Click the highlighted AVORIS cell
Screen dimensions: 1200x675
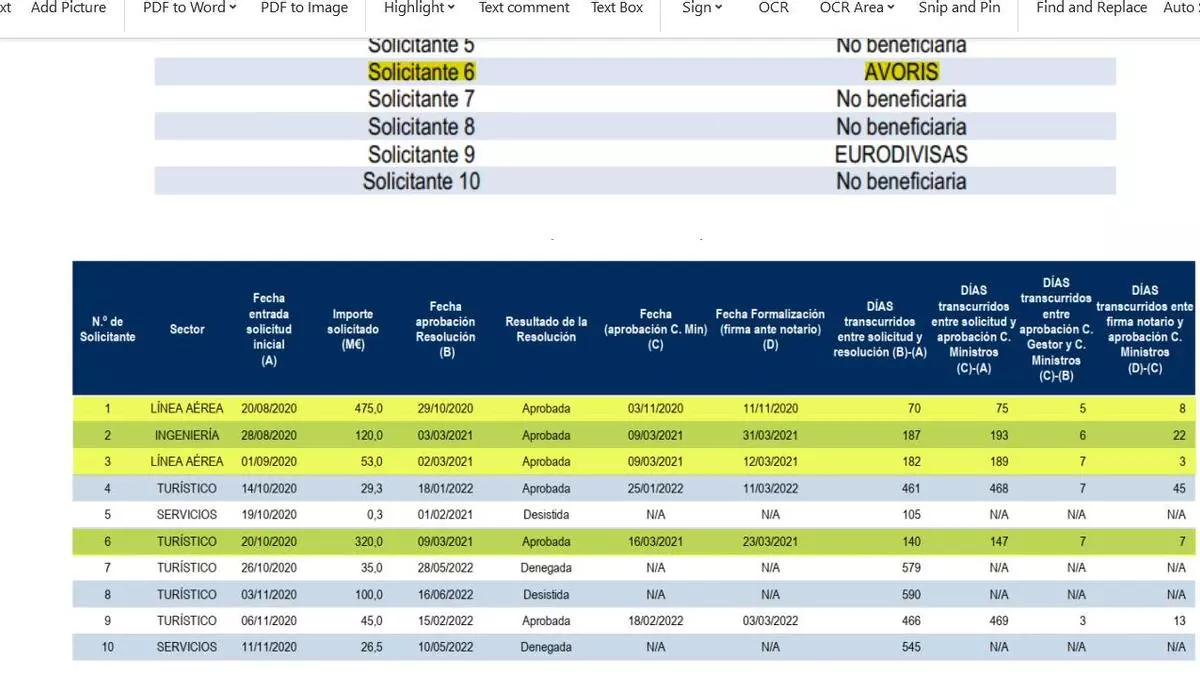tap(901, 72)
